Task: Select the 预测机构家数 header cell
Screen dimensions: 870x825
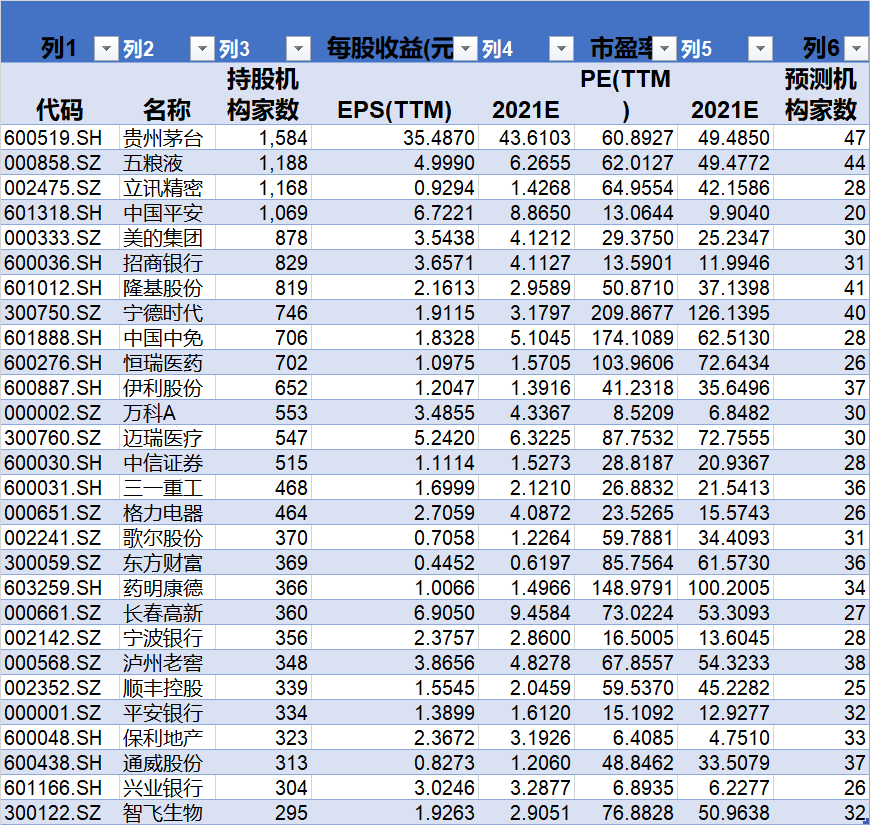Action: point(821,93)
